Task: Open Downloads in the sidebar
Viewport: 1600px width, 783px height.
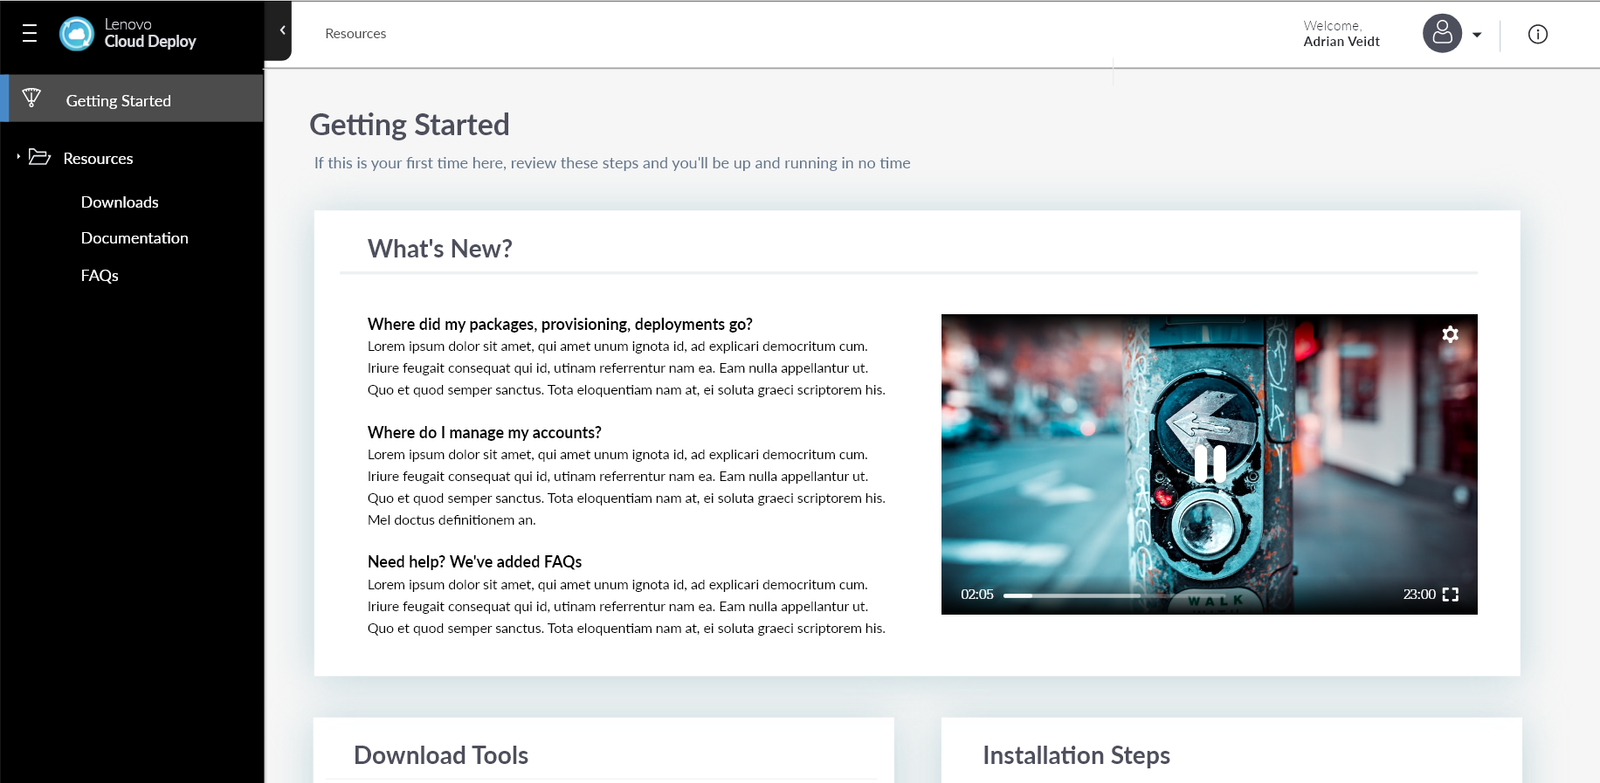Action: point(119,202)
